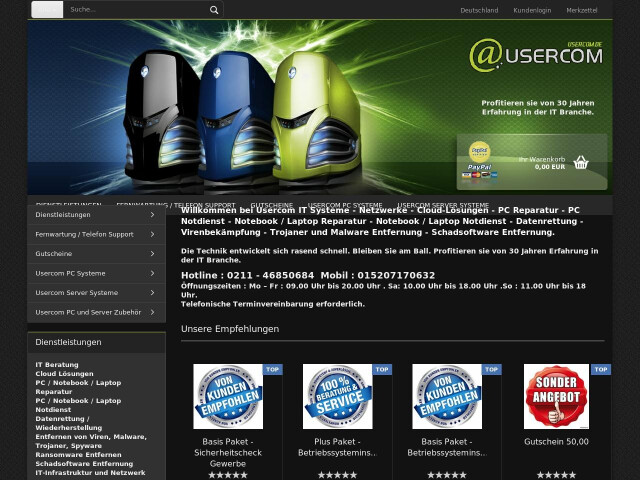Open the search category dropdown left of Suche
The width and height of the screenshot is (640, 480).
[47, 9]
